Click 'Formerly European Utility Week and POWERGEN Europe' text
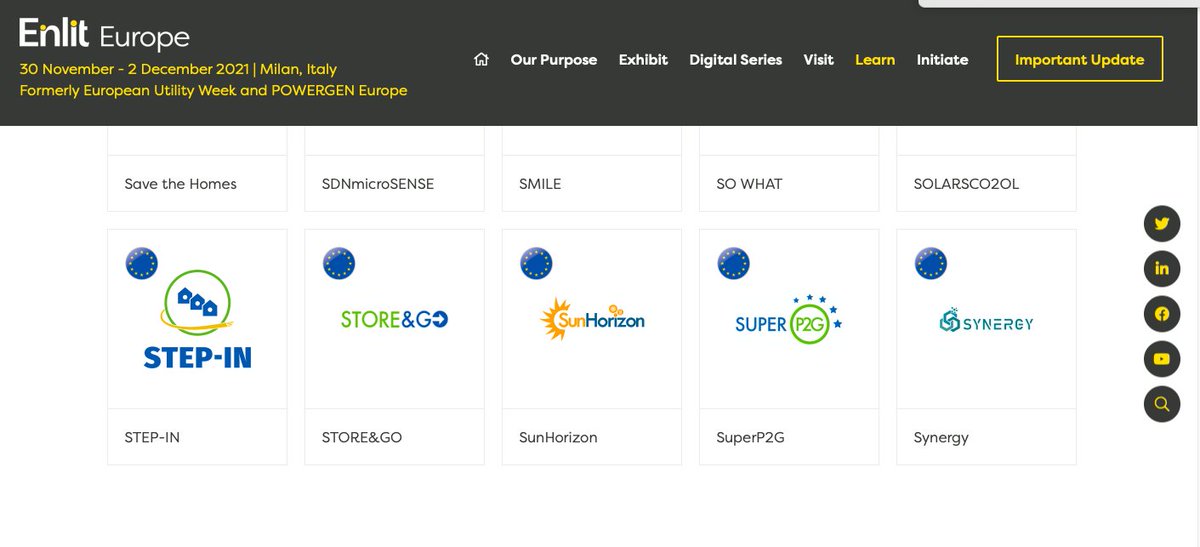Screen dimensions: 1200x547 click(213, 91)
